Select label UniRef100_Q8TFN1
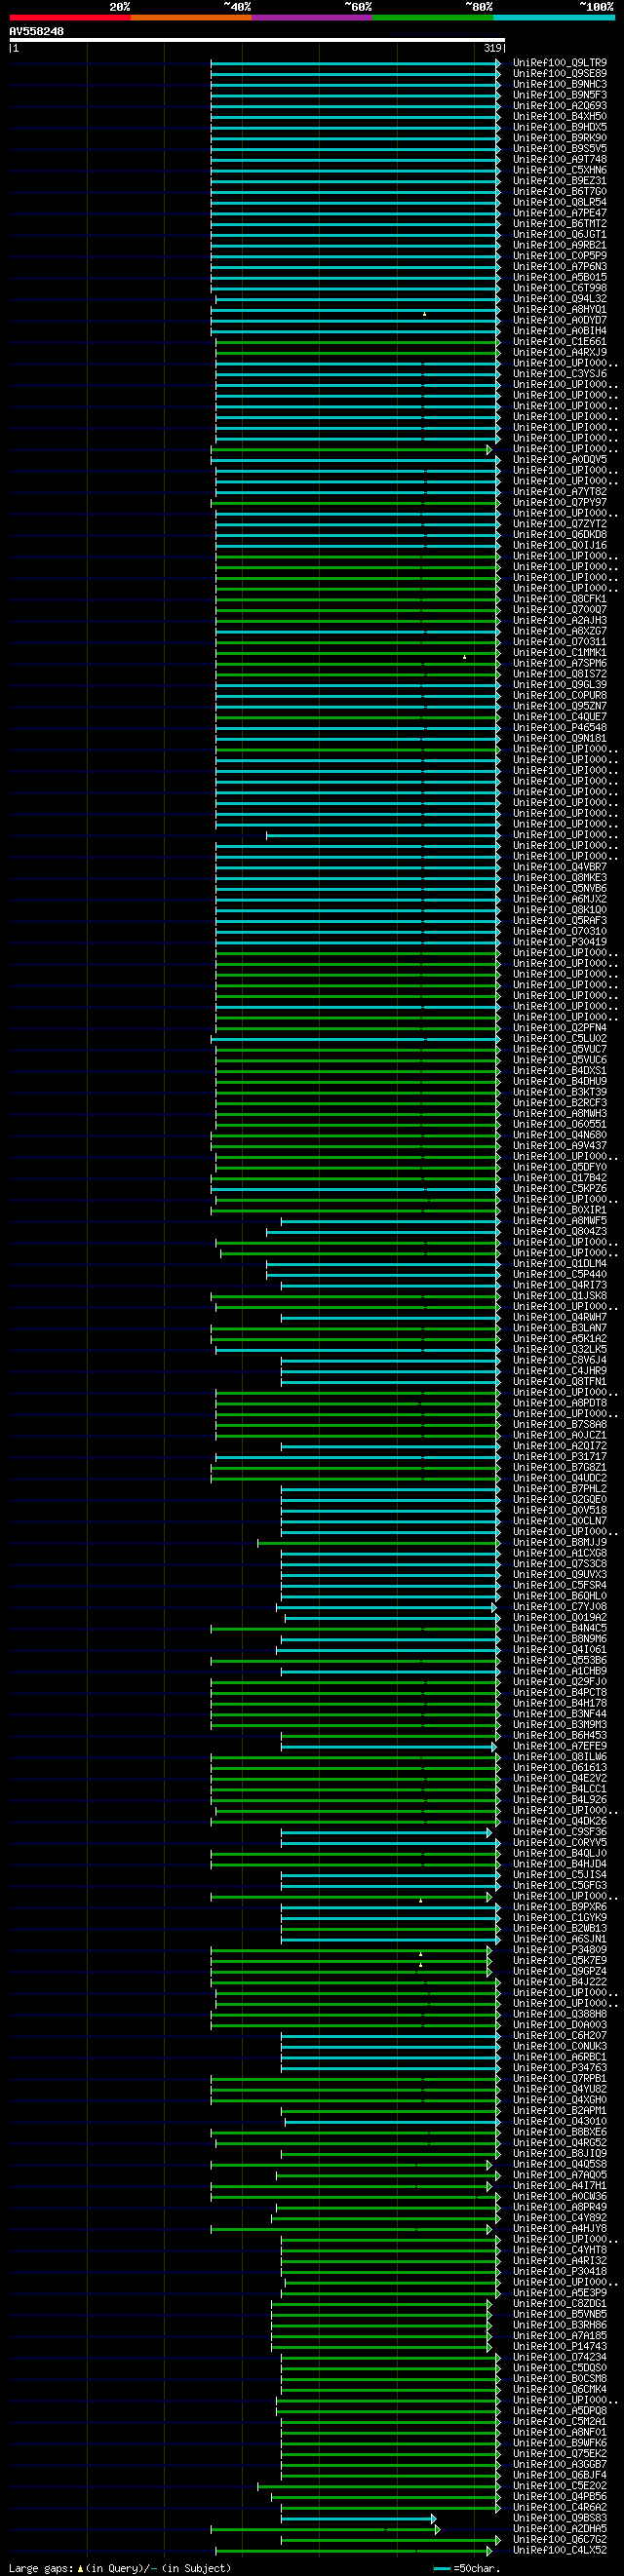This screenshot has width=624, height=2576. 559,1382
